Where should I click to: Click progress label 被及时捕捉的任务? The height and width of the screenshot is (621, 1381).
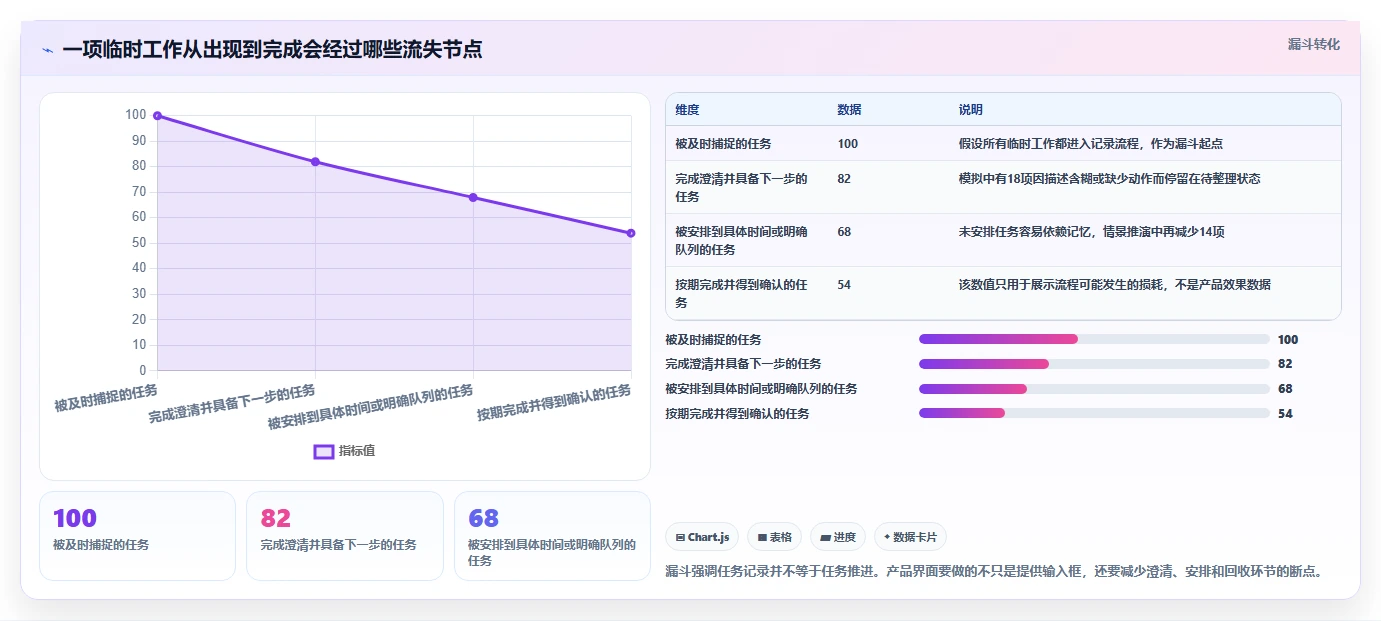[713, 340]
